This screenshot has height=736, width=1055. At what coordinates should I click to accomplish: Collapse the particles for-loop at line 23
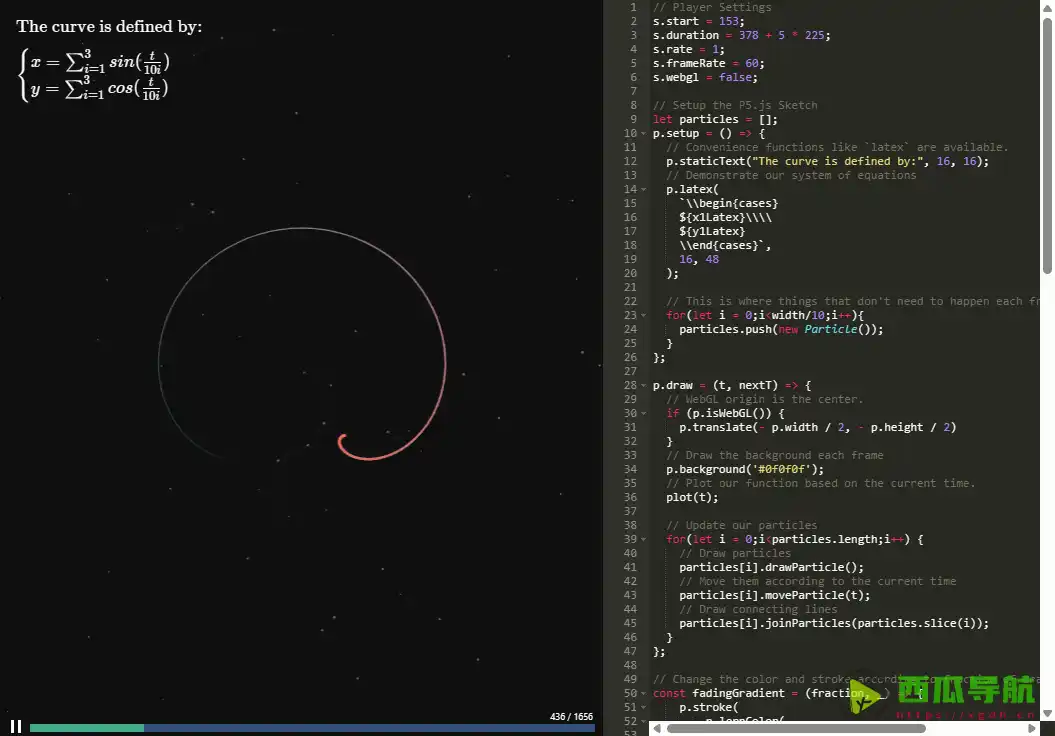(644, 315)
